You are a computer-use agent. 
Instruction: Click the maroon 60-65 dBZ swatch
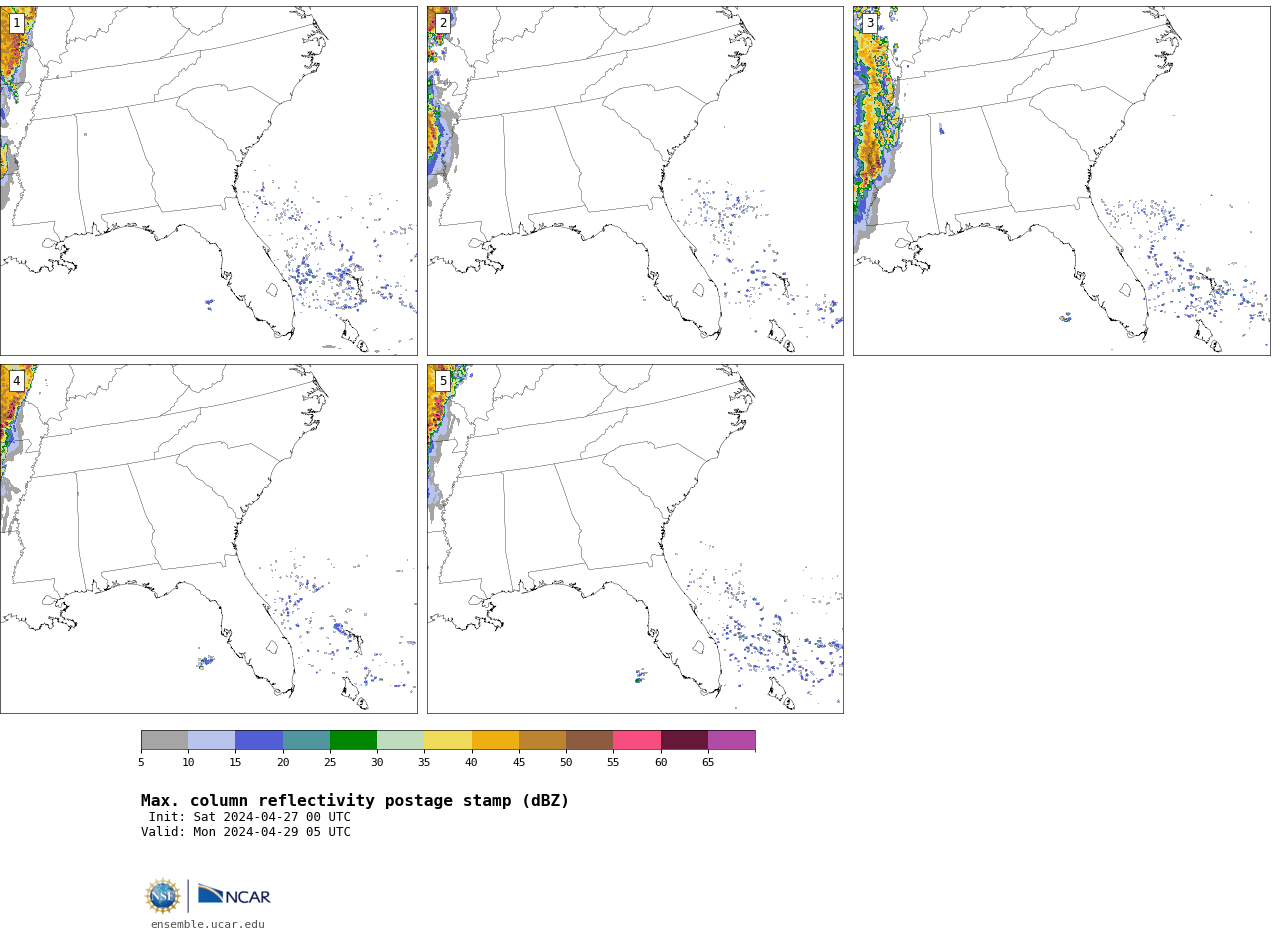pos(684,740)
